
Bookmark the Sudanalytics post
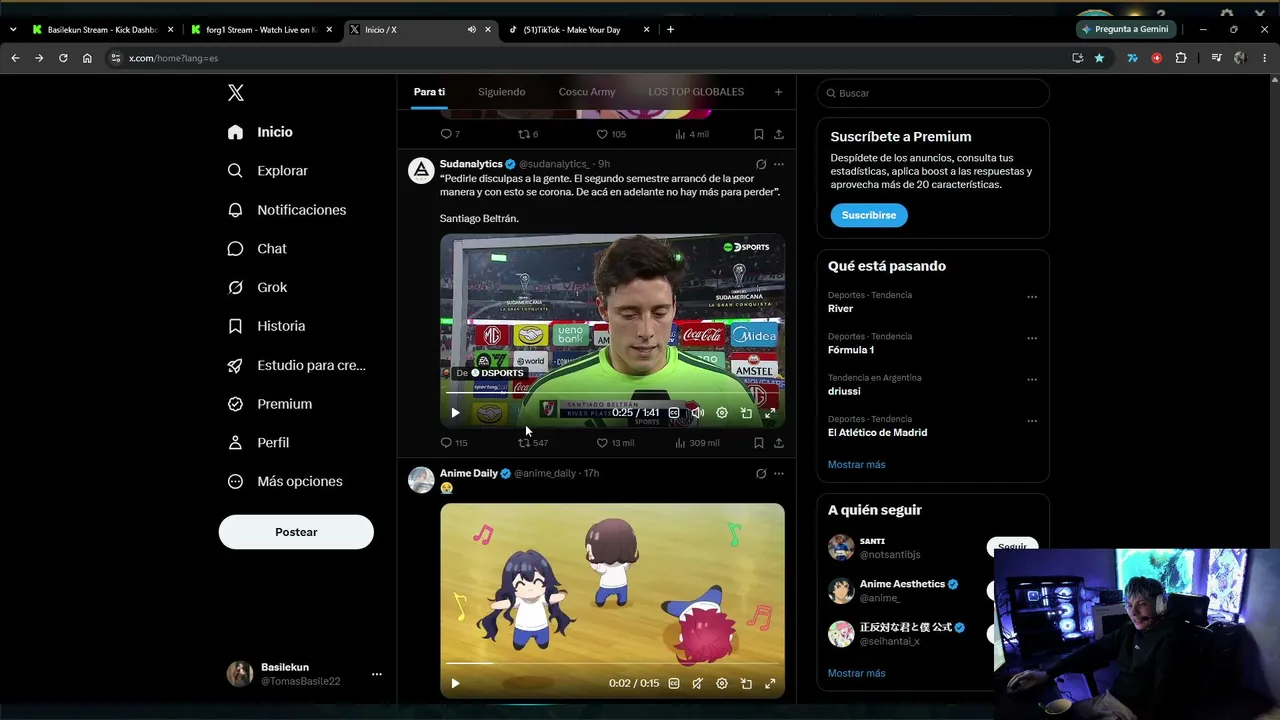759,443
